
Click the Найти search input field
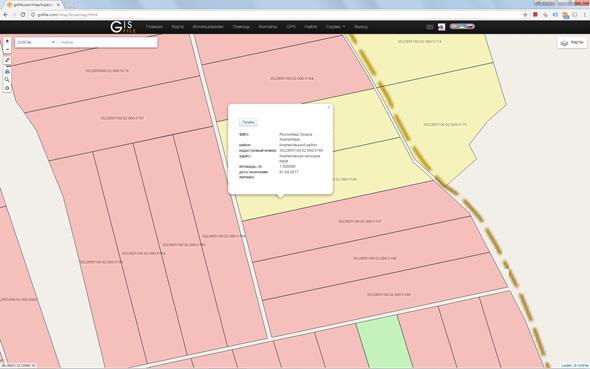point(107,42)
